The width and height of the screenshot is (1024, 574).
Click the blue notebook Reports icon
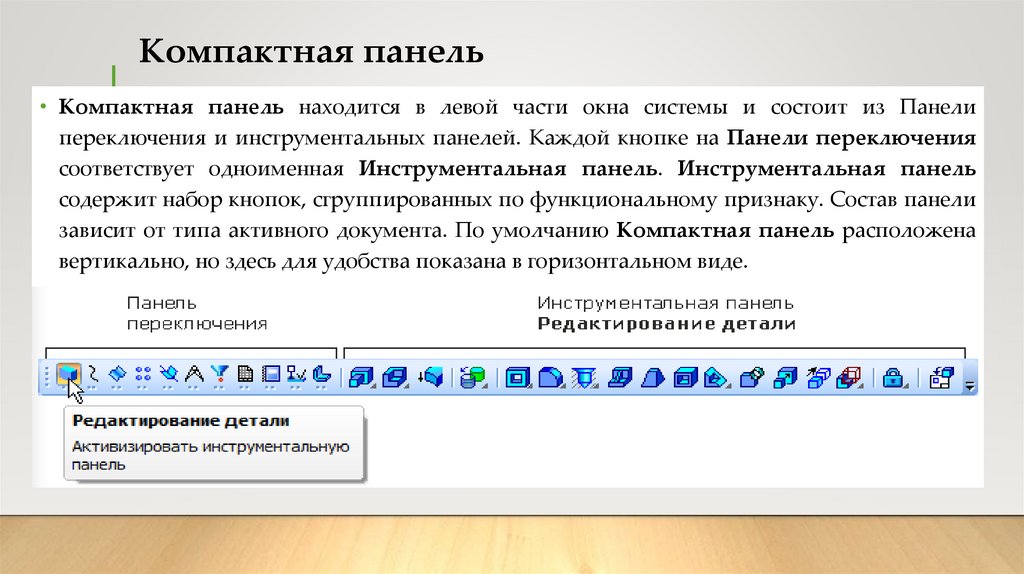click(270, 374)
